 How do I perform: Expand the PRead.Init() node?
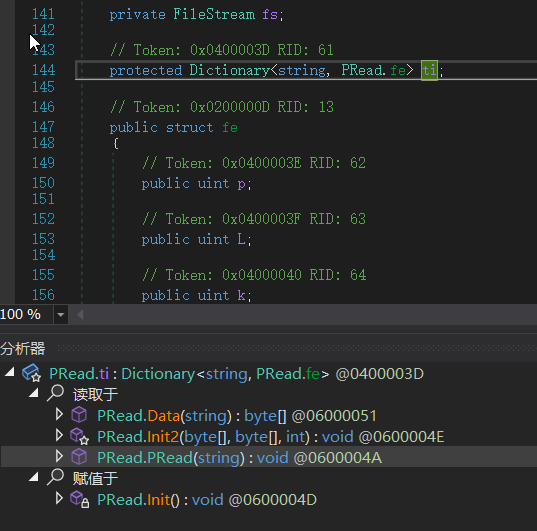tap(59, 499)
